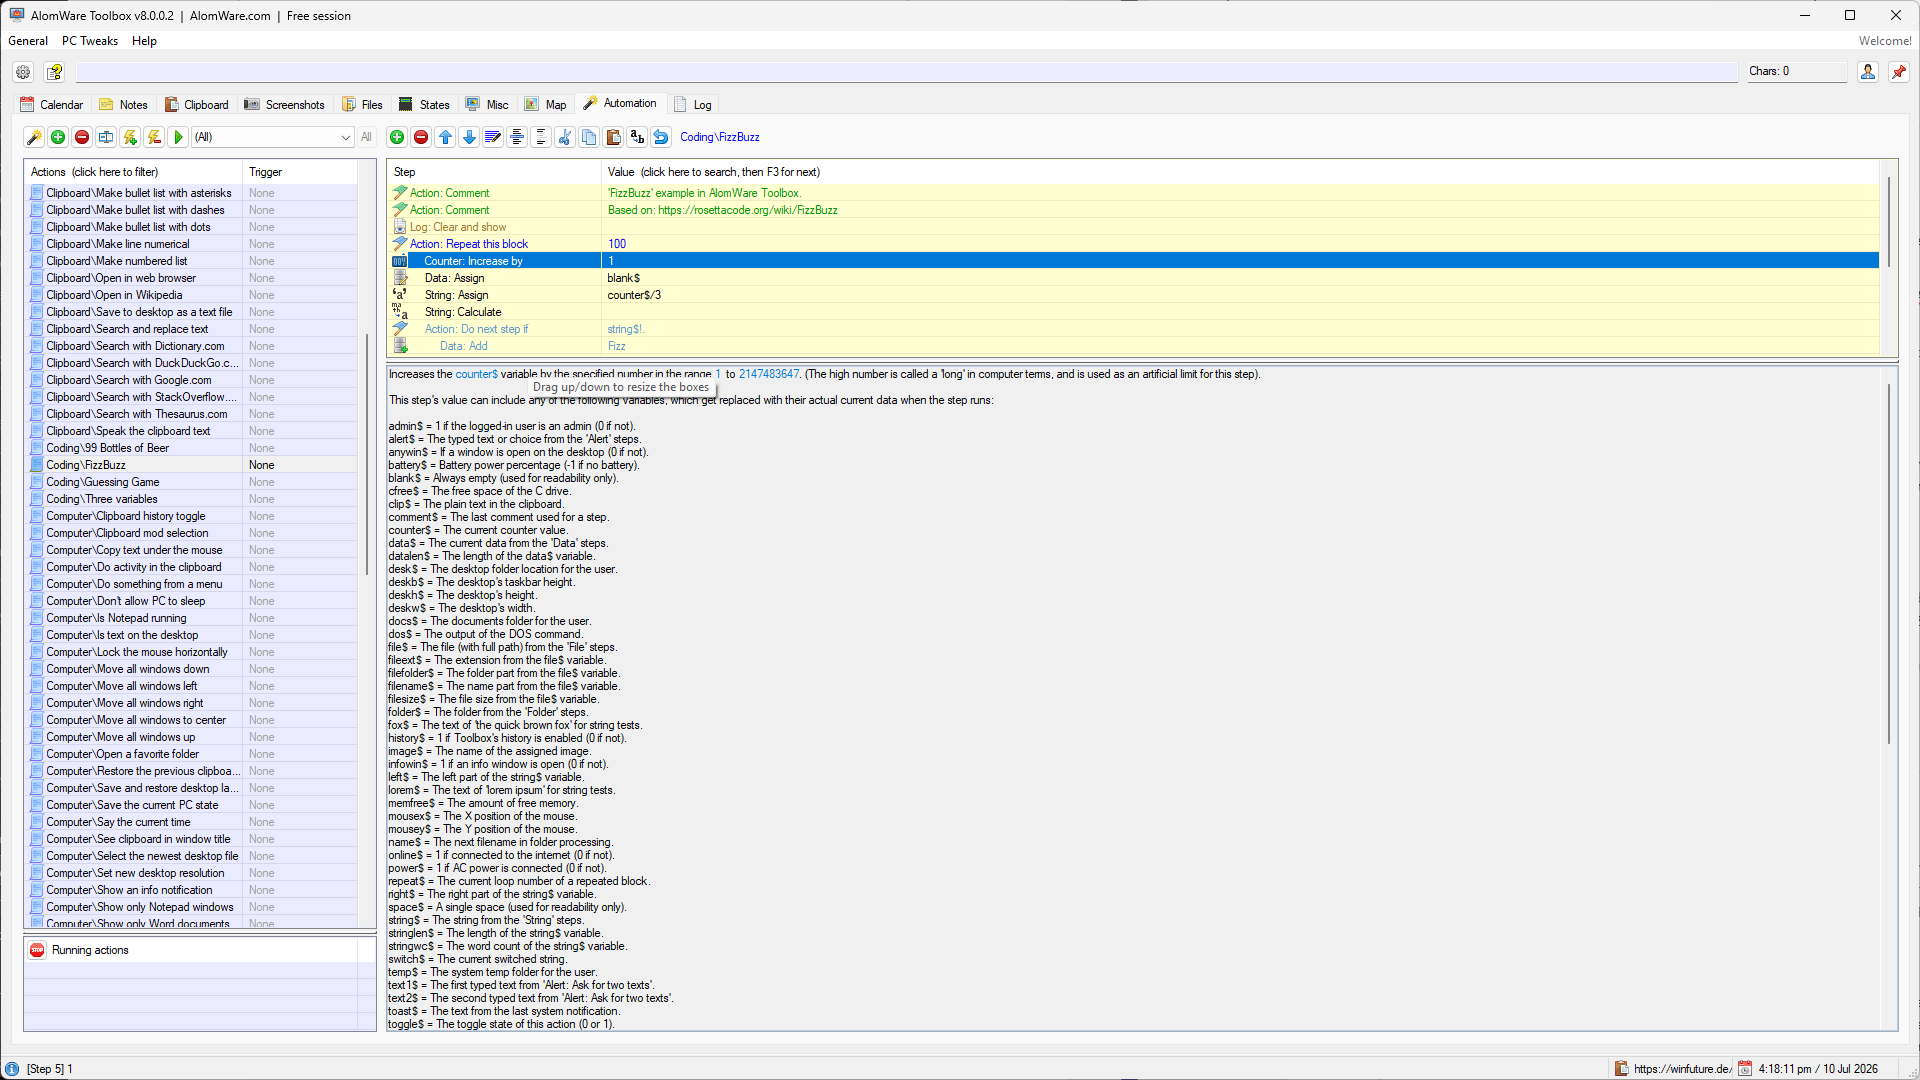Viewport: 1920px width, 1080px height.
Task: Switch to the Screenshots tab
Action: pos(285,105)
